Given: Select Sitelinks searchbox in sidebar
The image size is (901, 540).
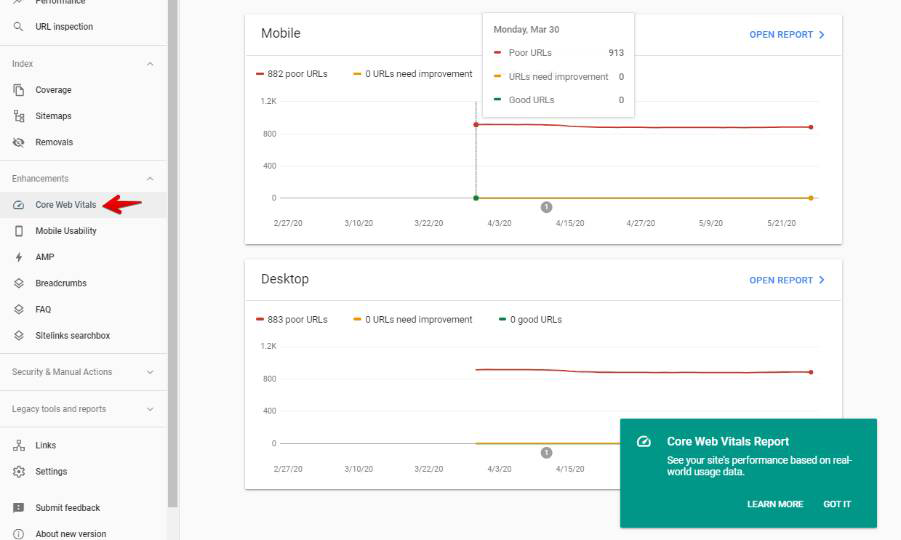Looking at the screenshot, I should [x=72, y=335].
